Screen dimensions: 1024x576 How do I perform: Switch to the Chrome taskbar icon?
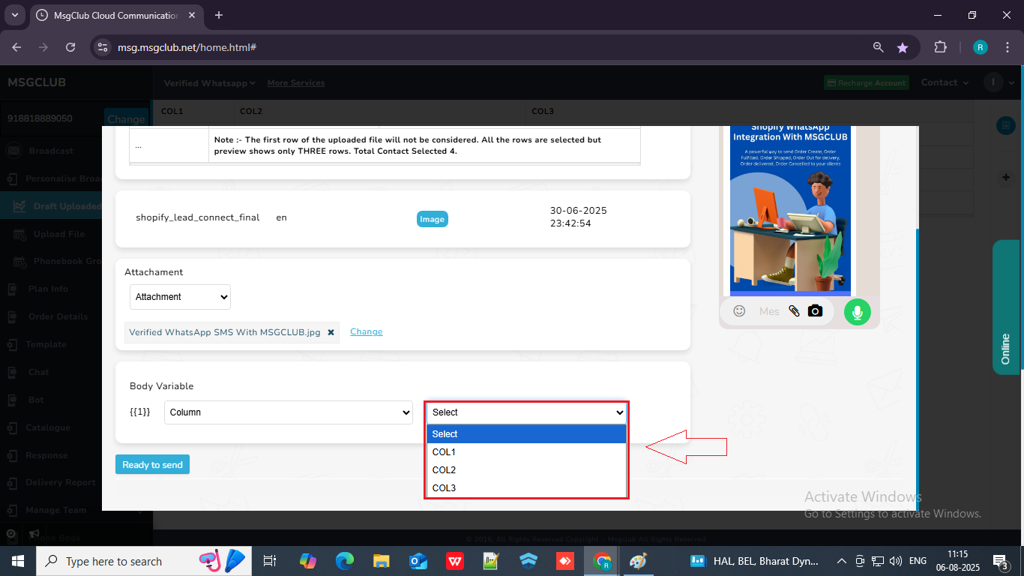click(602, 561)
